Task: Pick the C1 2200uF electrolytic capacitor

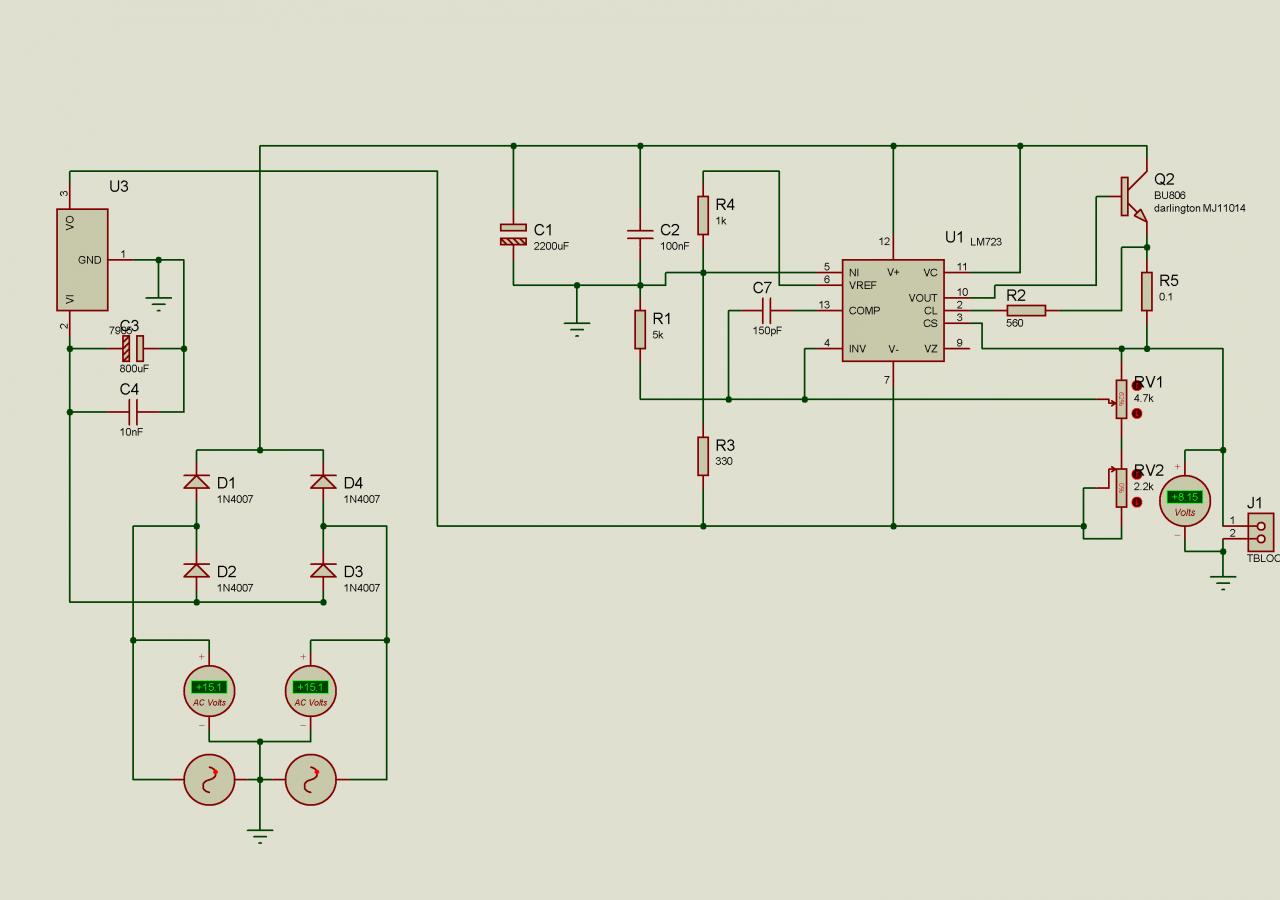Action: pyautogui.click(x=513, y=234)
